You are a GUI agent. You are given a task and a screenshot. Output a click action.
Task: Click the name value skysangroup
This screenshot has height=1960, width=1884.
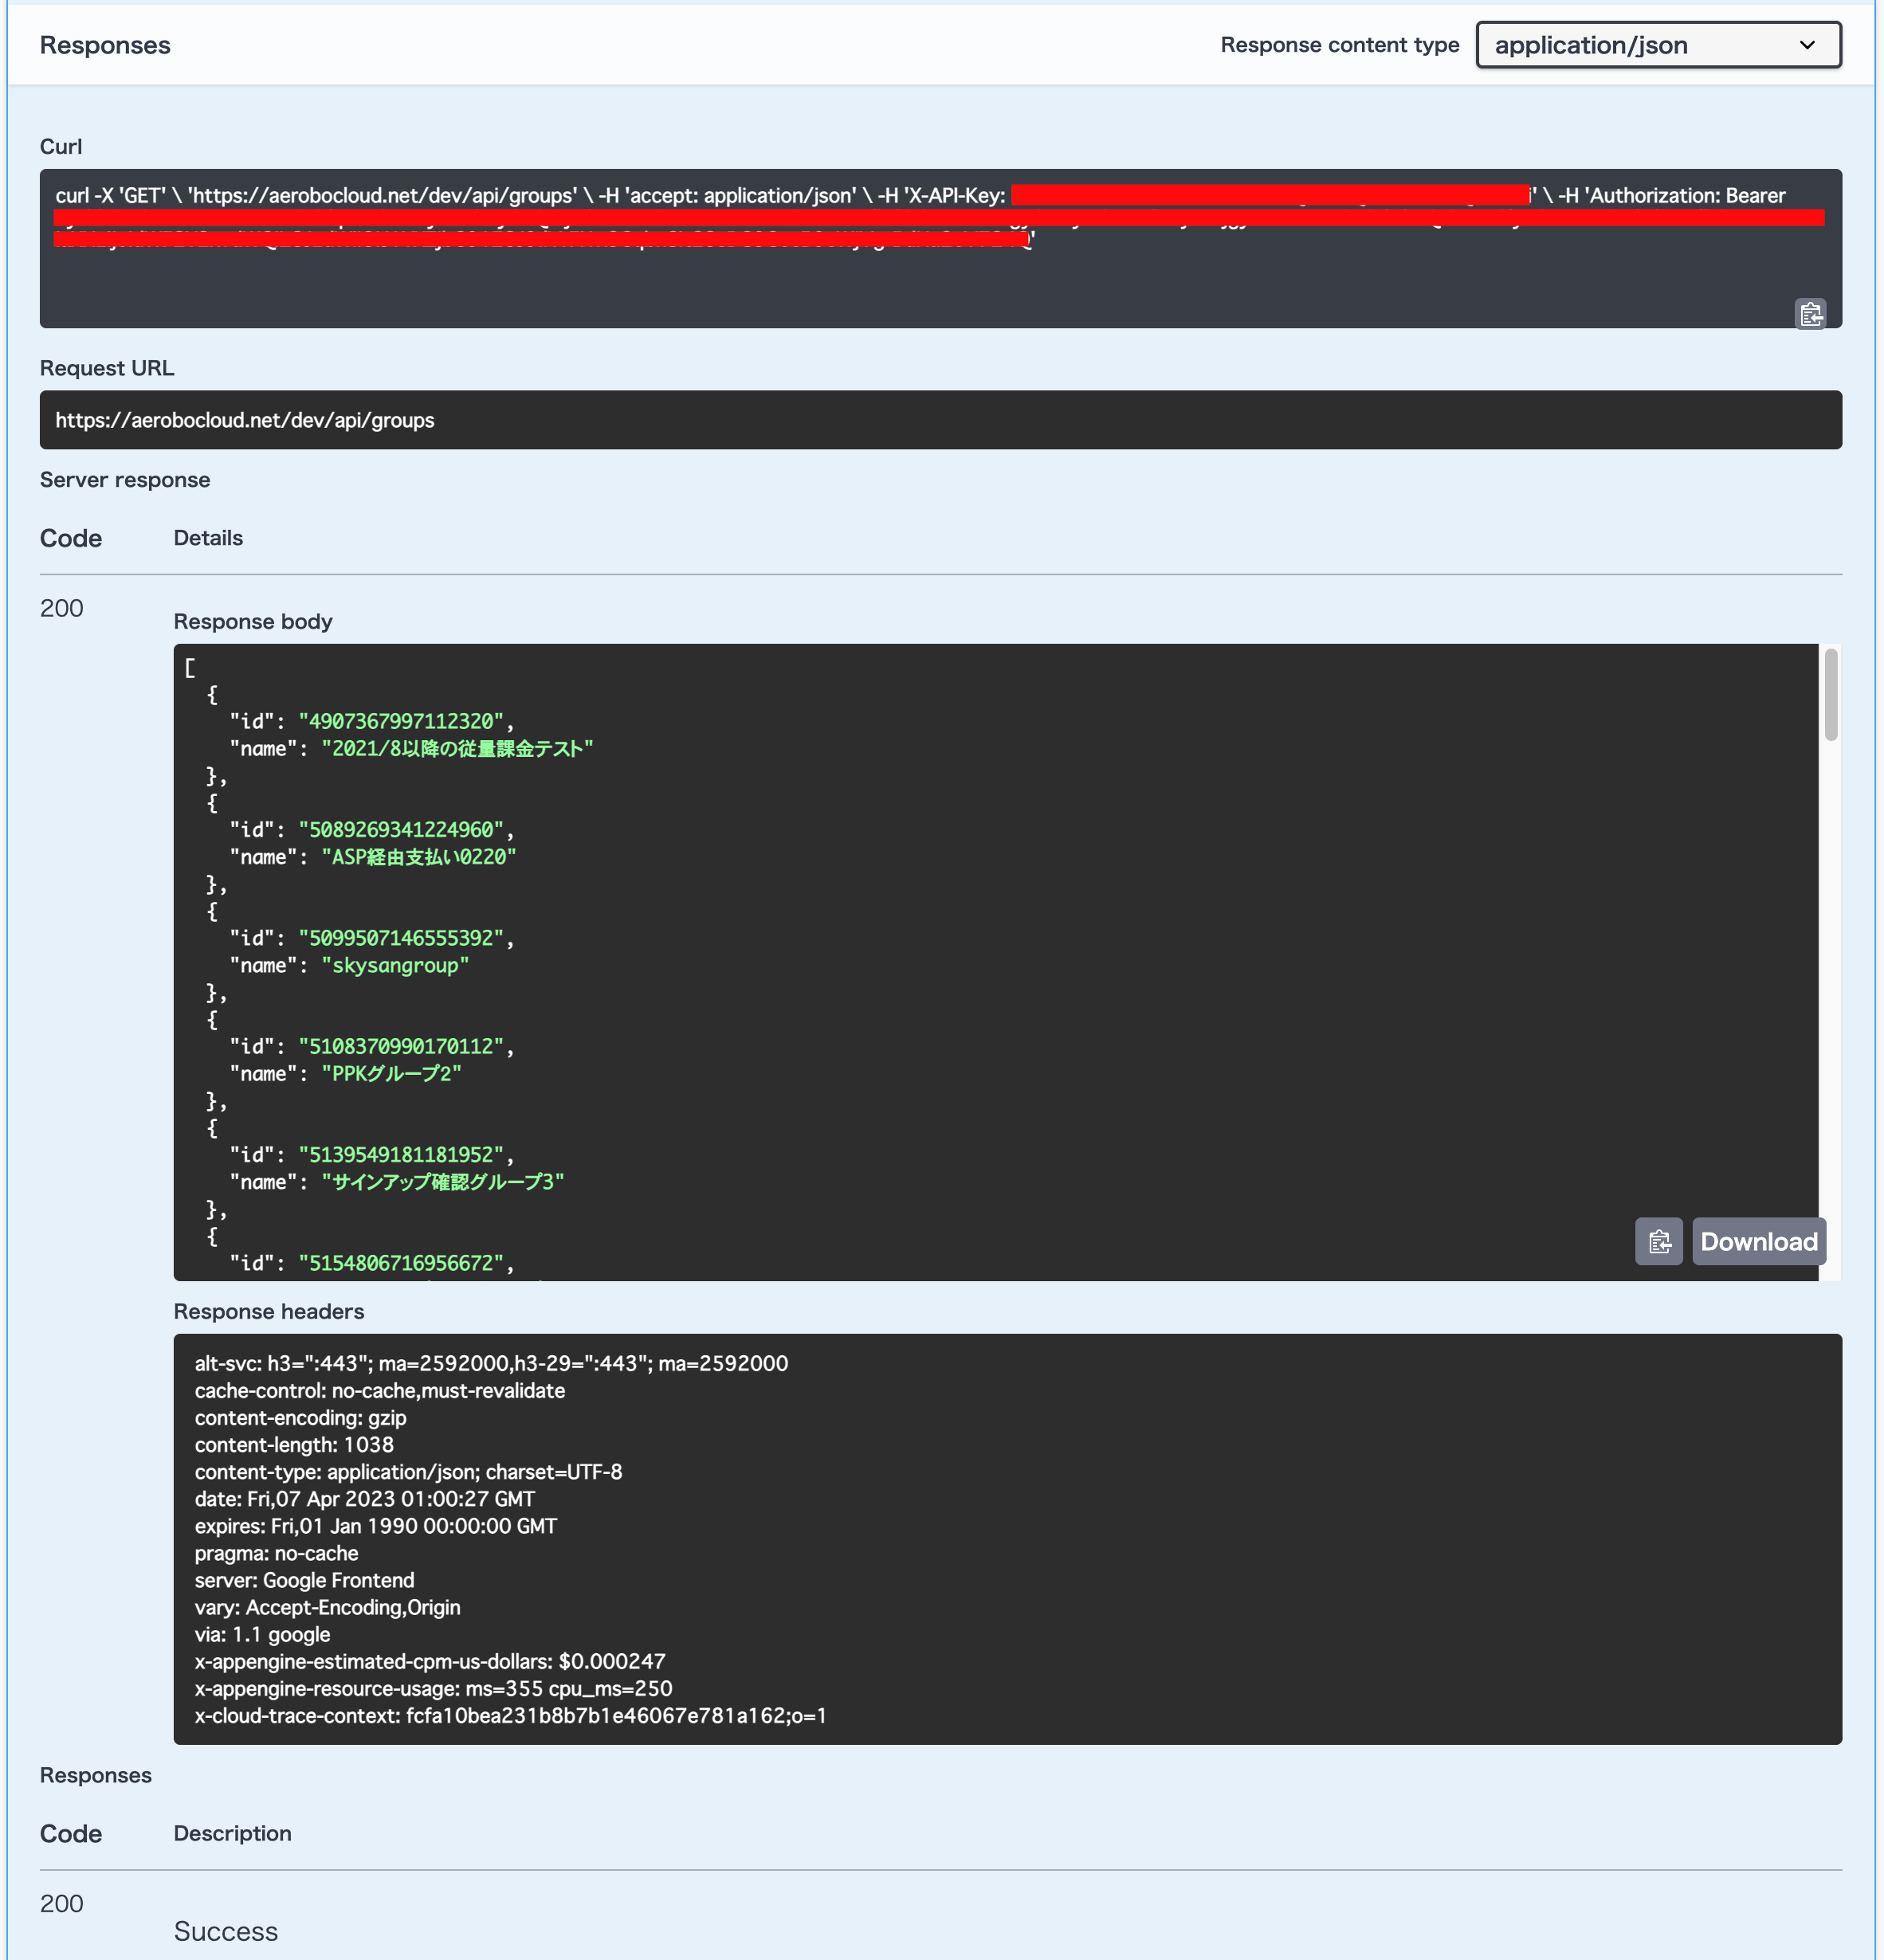pos(395,965)
